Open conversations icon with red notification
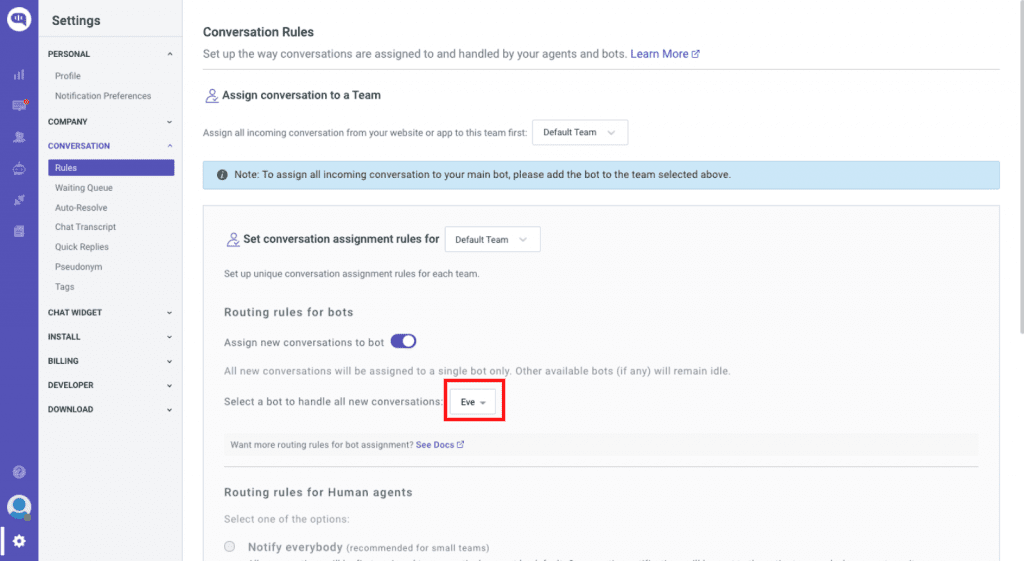 point(20,105)
